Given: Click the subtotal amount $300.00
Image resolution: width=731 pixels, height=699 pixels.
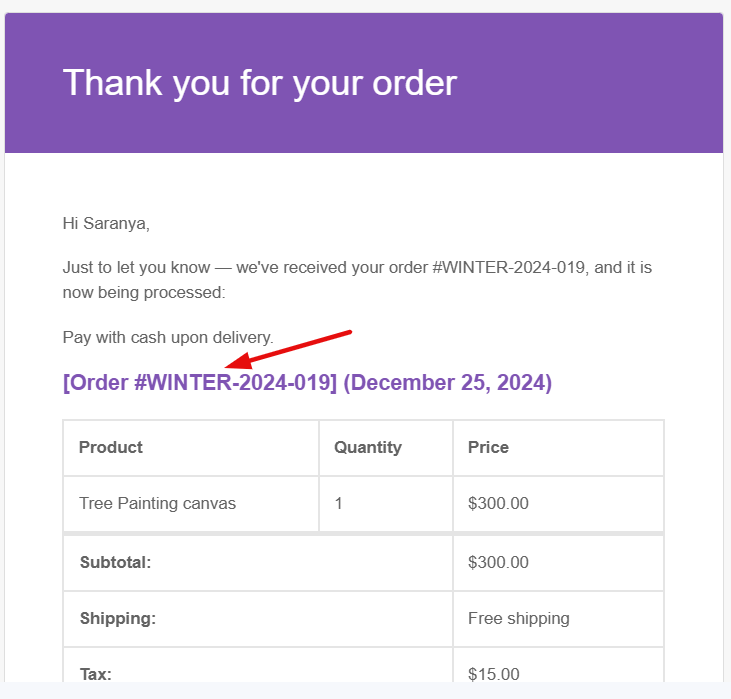Looking at the screenshot, I should coord(499,562).
